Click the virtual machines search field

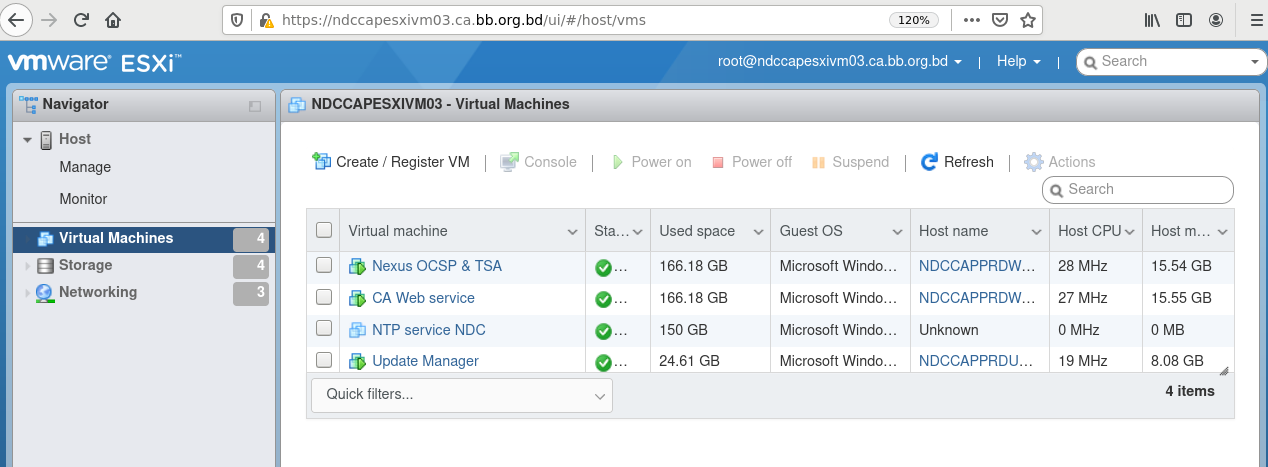click(1147, 189)
